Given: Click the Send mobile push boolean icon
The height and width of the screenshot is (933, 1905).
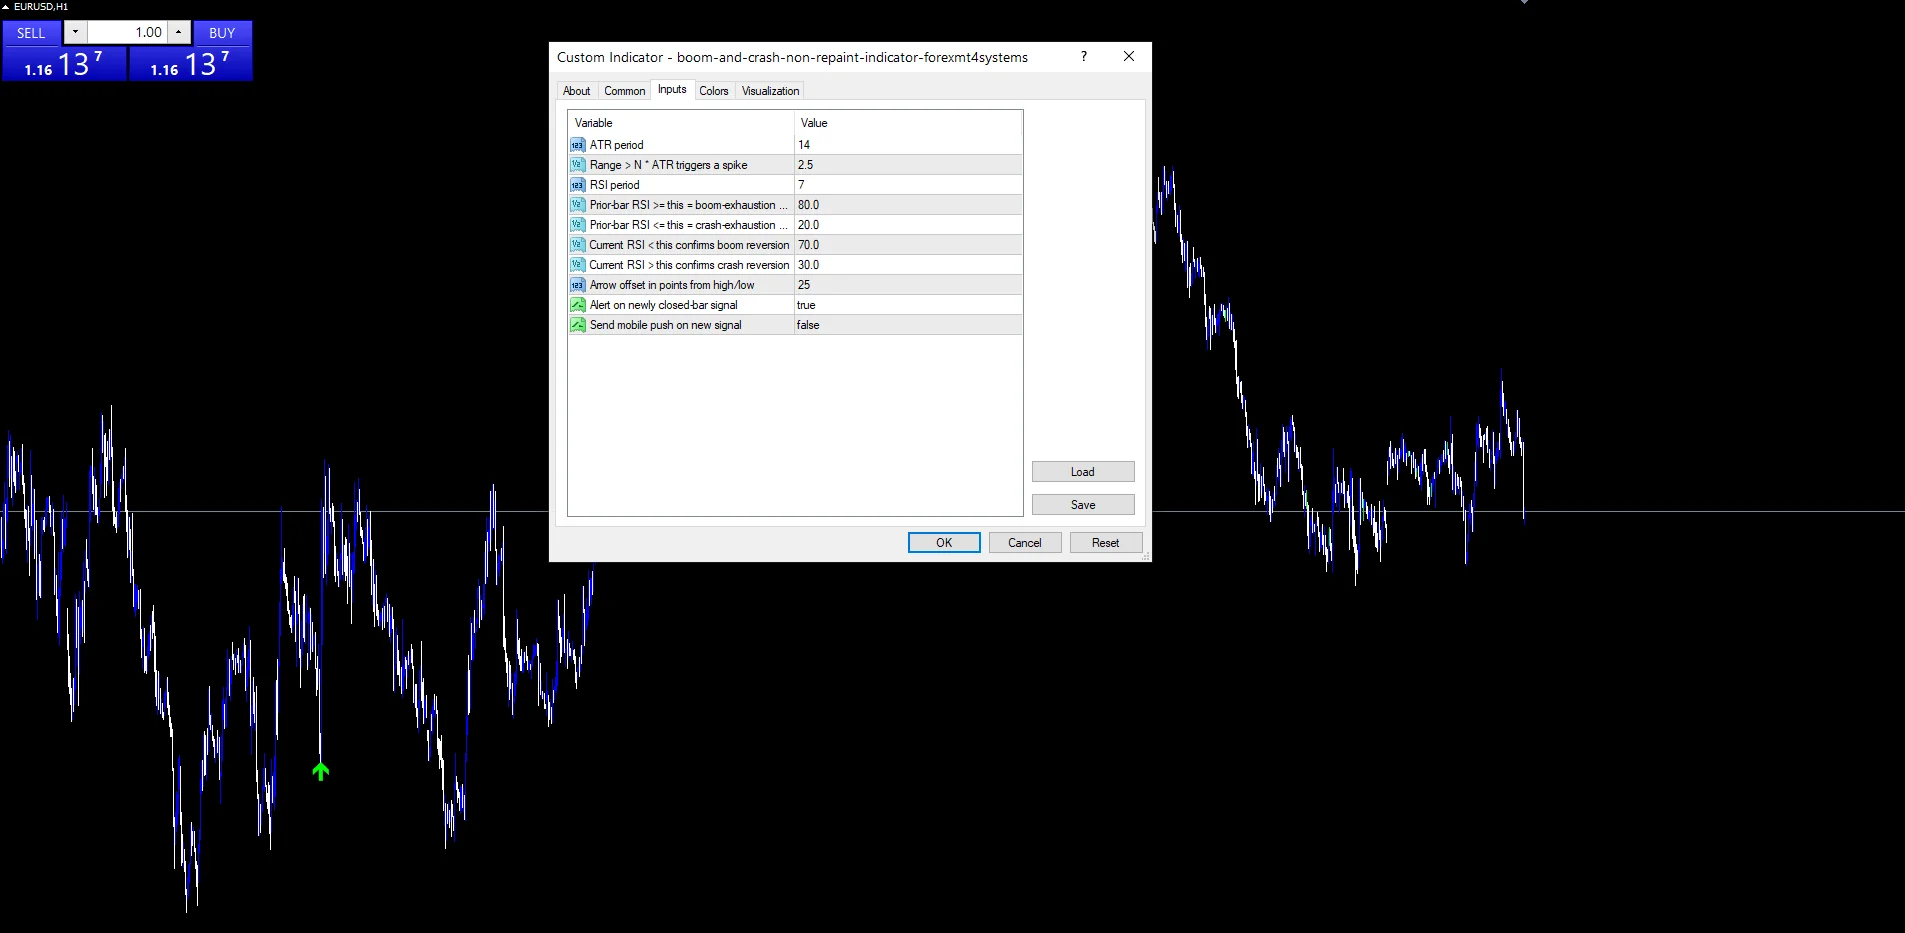Looking at the screenshot, I should click(x=577, y=325).
